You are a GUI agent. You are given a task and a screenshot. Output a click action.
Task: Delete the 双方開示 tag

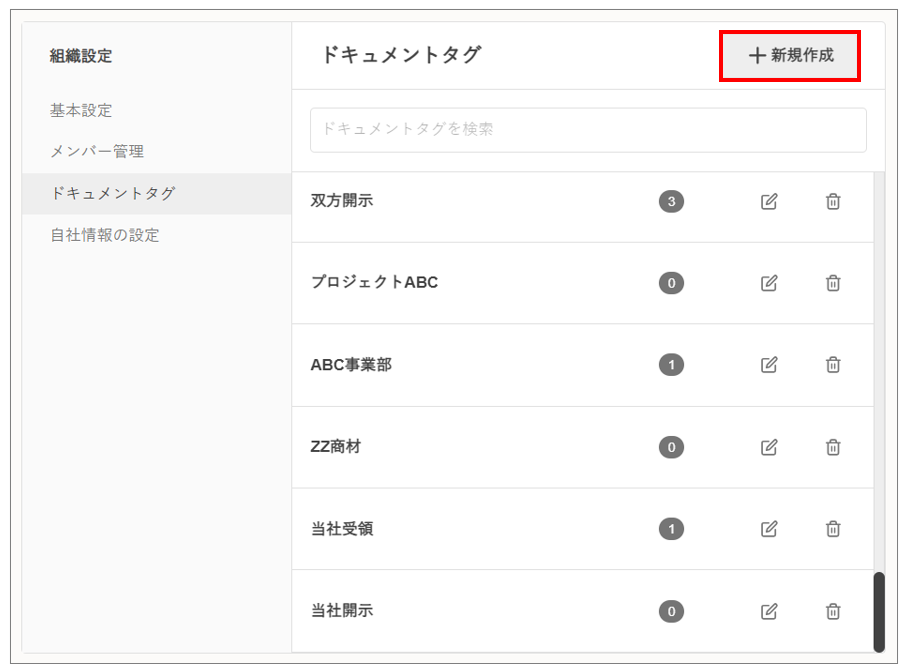(x=833, y=201)
